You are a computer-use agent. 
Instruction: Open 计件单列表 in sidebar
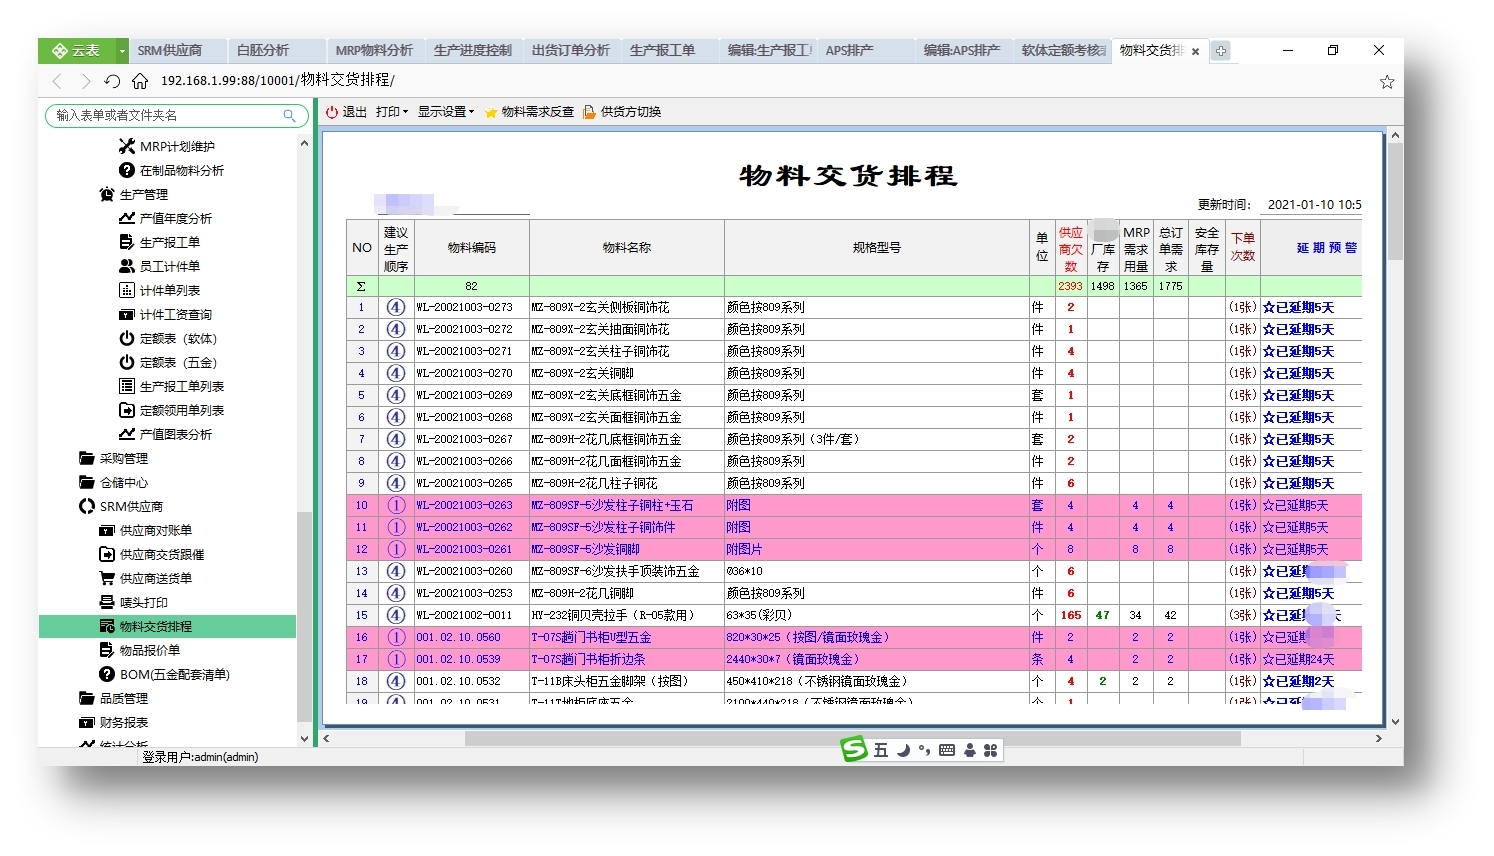pos(159,290)
